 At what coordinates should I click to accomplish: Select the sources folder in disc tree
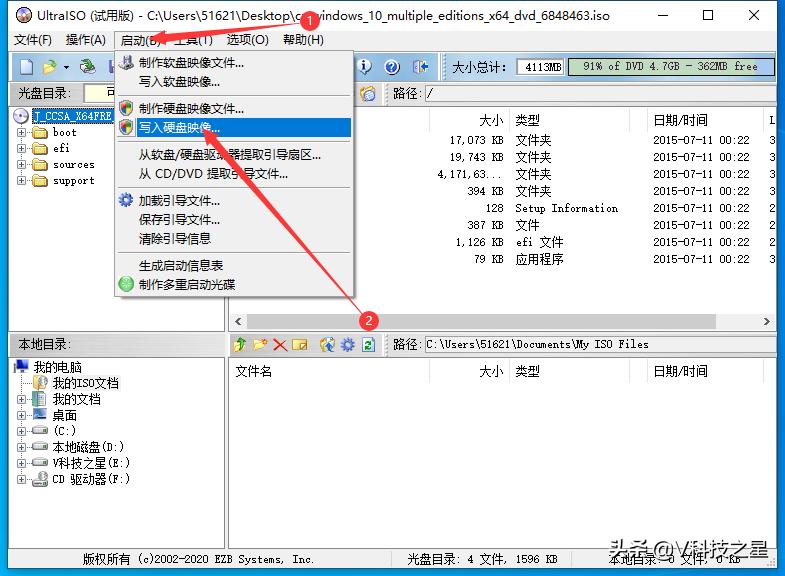(74, 164)
